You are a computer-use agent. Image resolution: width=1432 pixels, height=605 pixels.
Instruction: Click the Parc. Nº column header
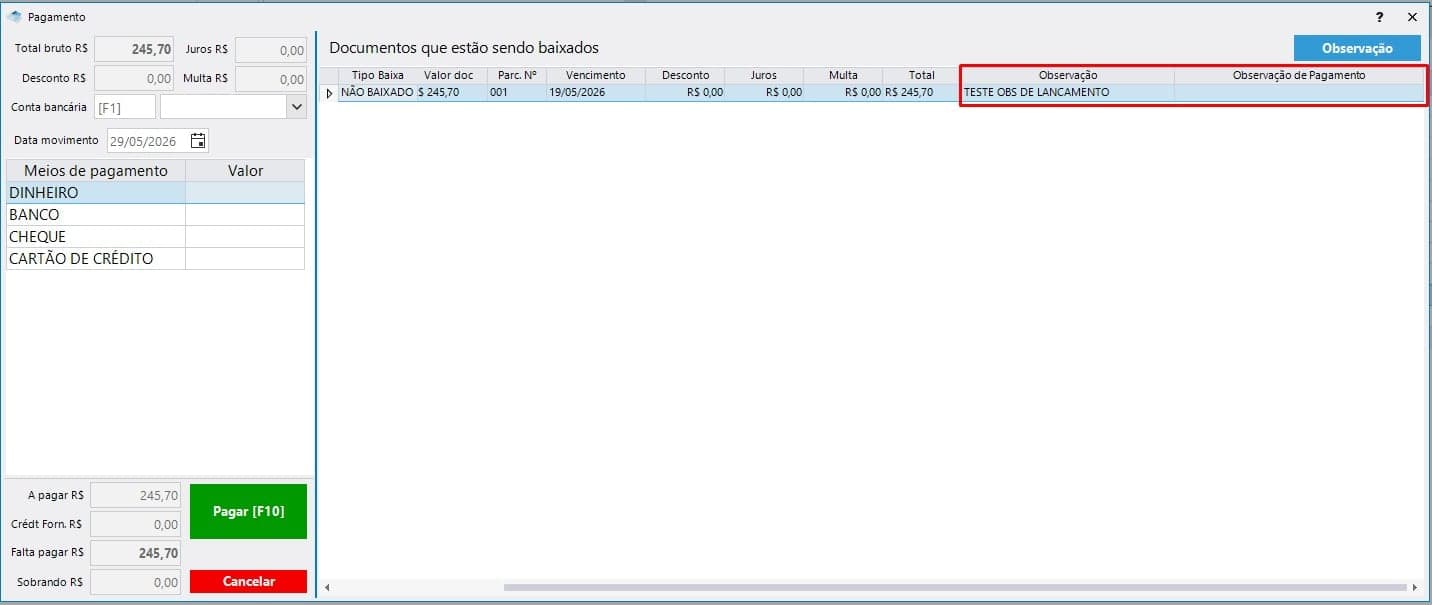click(x=517, y=75)
